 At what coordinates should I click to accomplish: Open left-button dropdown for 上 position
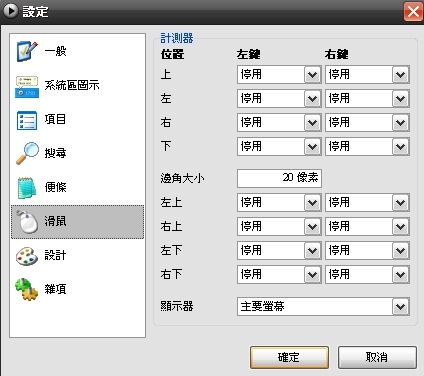(x=279, y=74)
